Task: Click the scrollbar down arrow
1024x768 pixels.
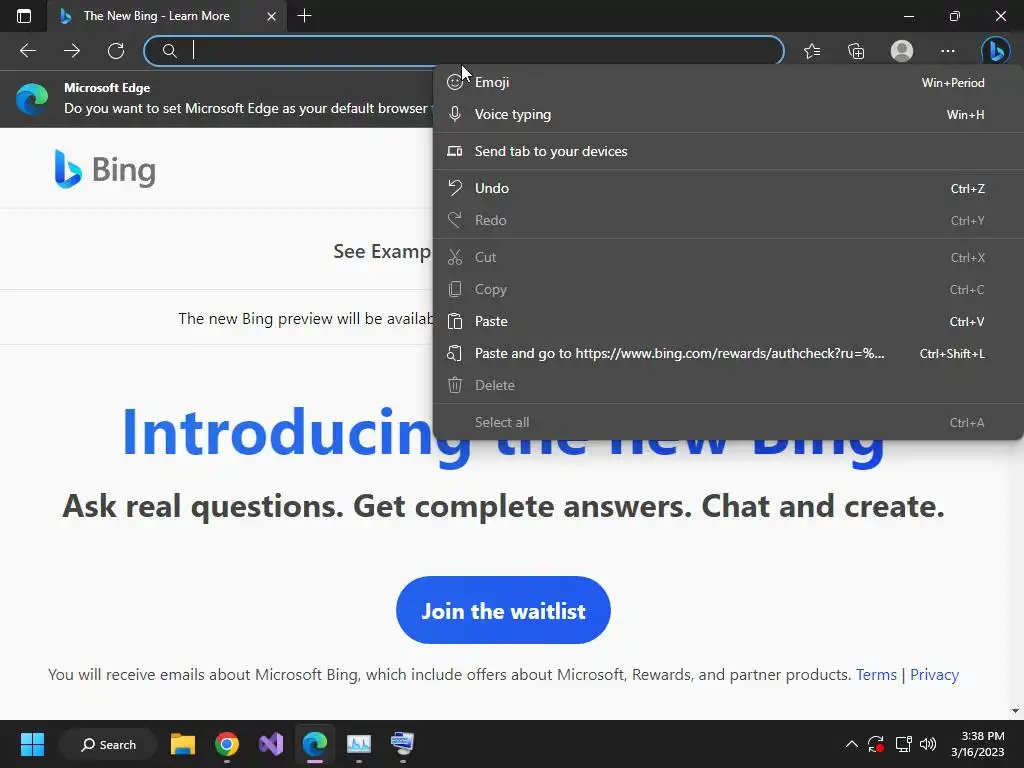Action: click(x=1015, y=711)
